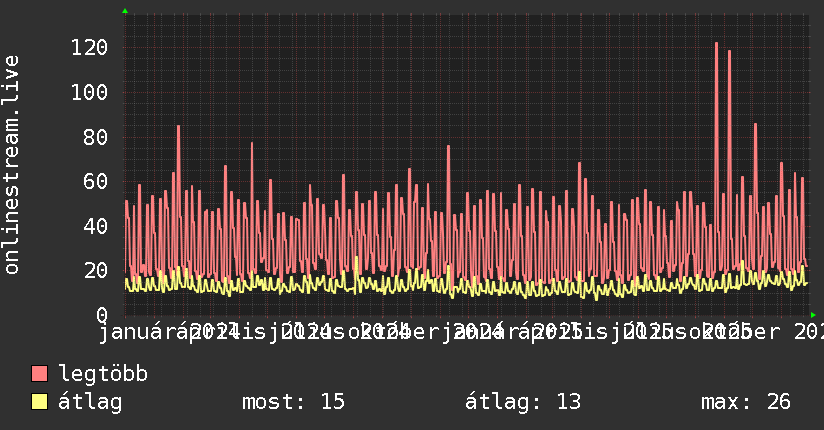Select the átlag legend label next to yellow swatch
This screenshot has width=824, height=430.
tap(90, 402)
